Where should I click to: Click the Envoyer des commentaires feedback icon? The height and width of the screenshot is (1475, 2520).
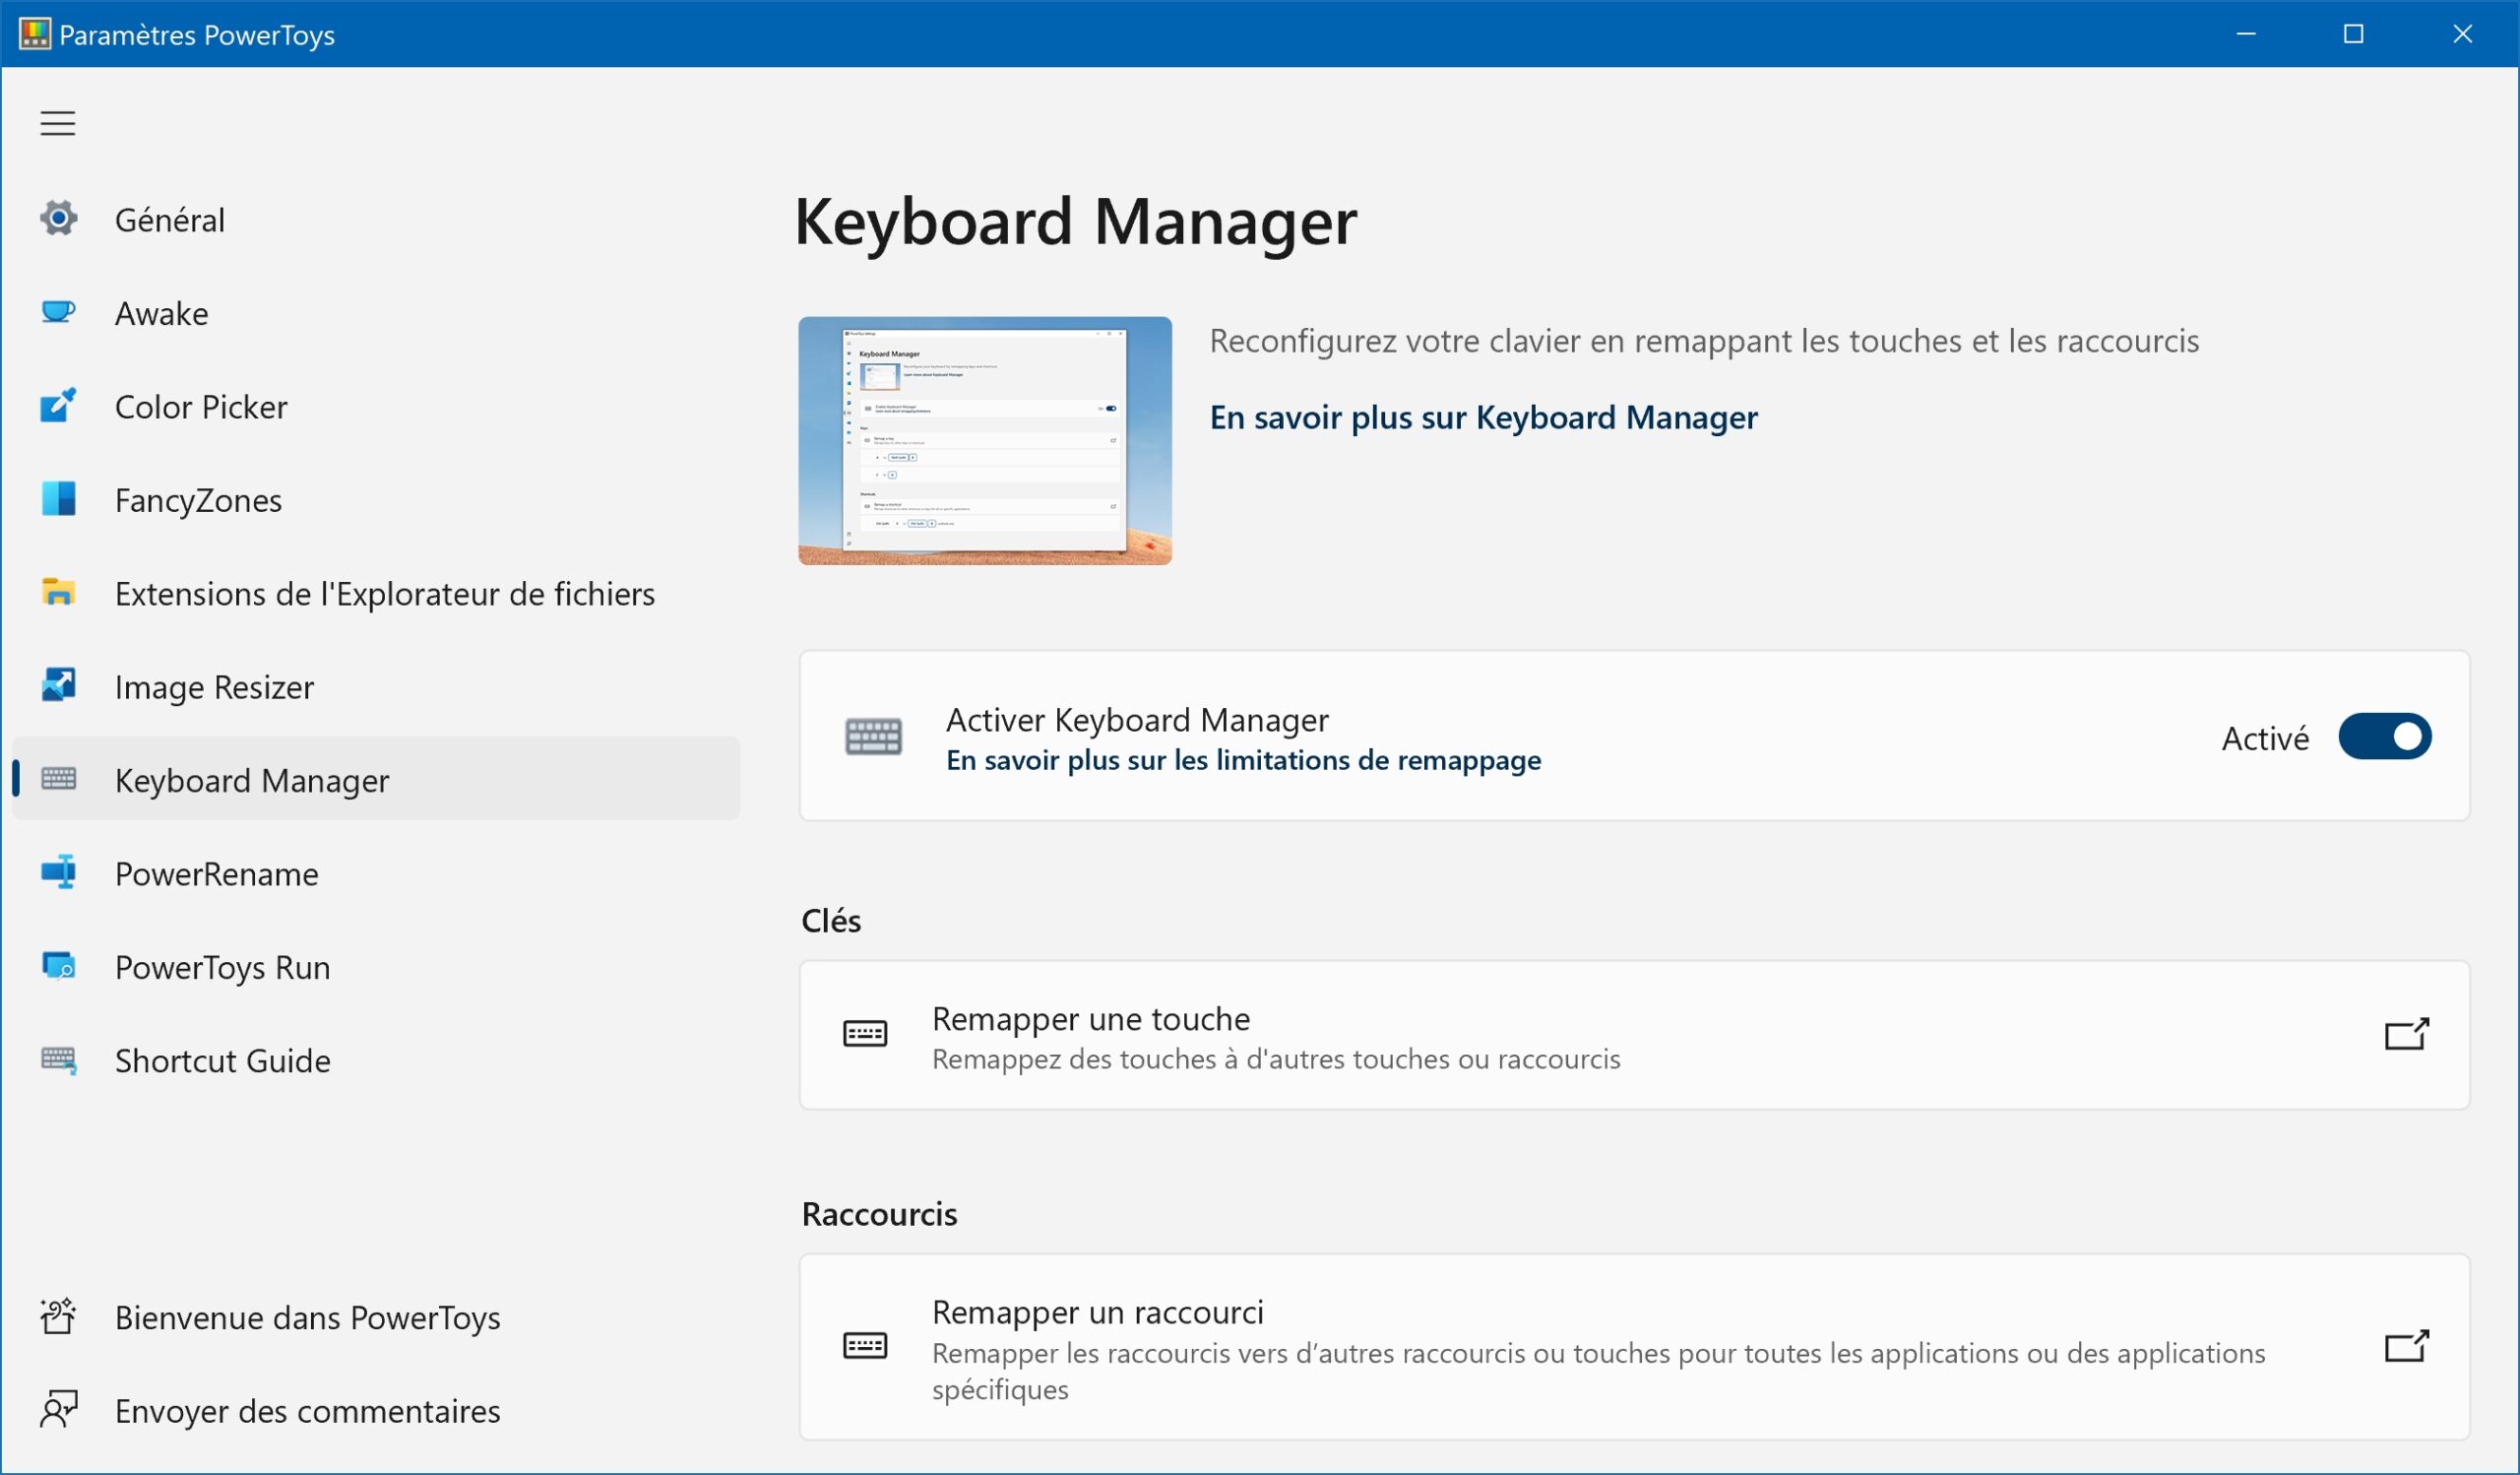pos(59,1410)
